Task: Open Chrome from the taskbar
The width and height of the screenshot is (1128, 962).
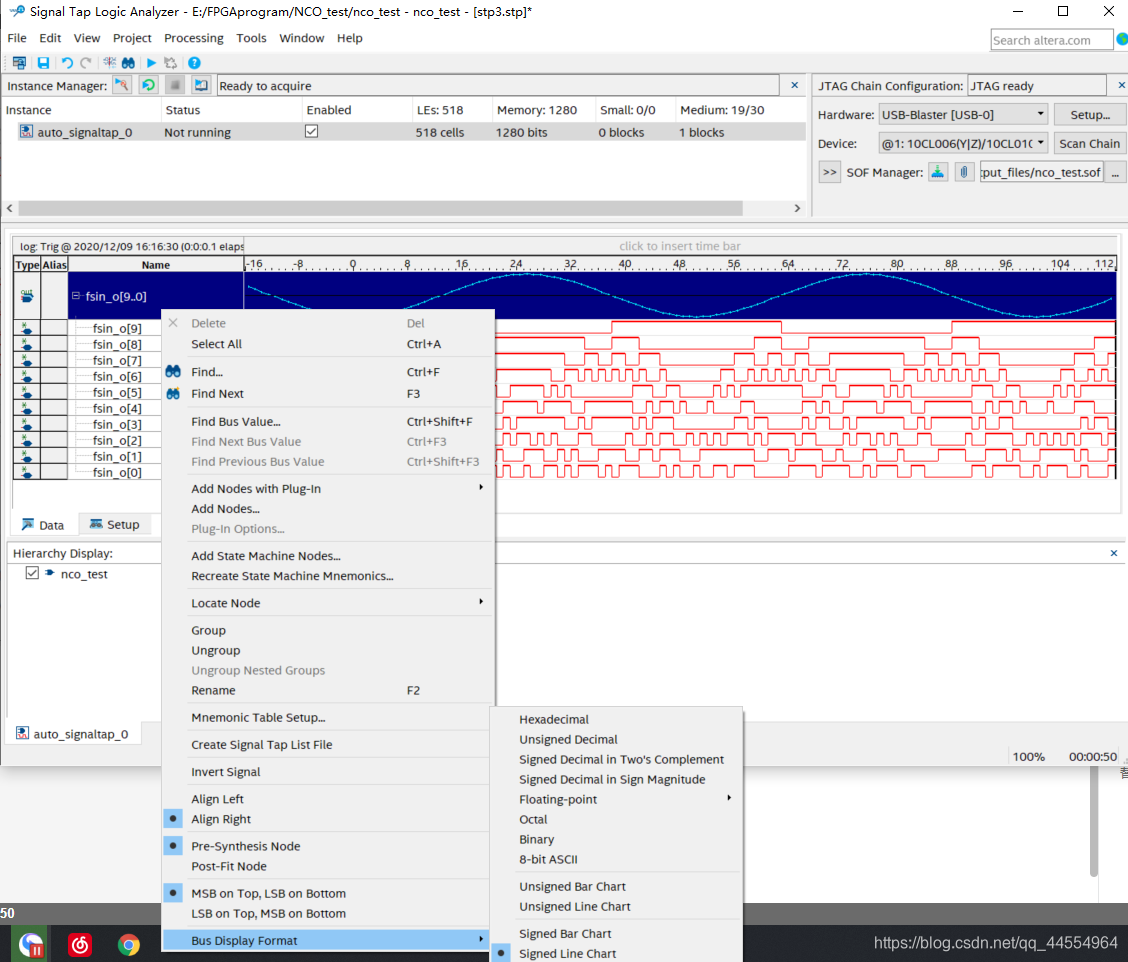Action: [x=129, y=944]
